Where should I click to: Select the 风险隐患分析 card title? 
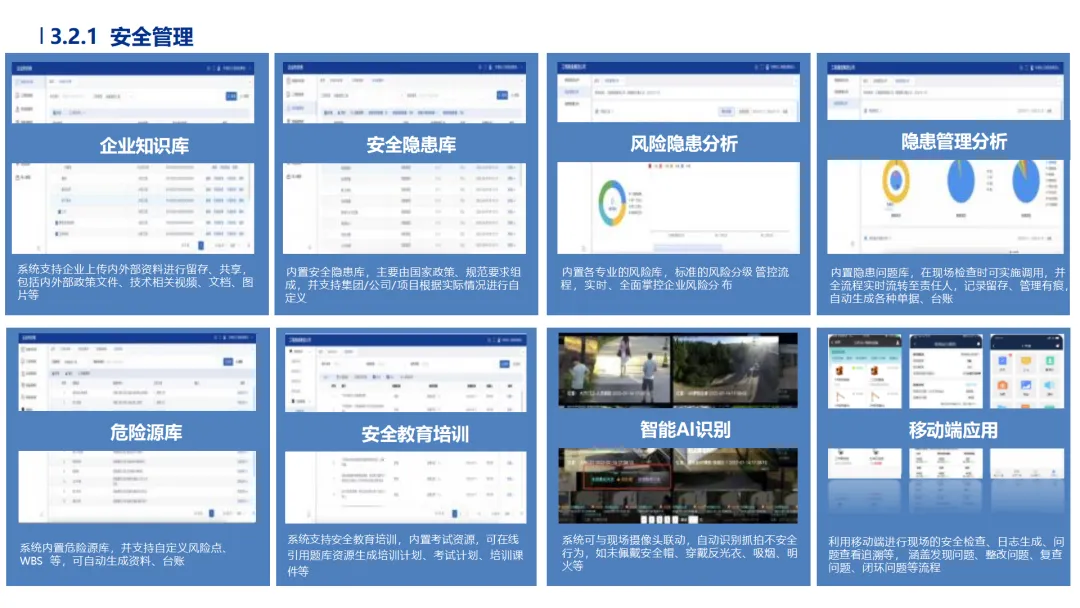tap(683, 143)
